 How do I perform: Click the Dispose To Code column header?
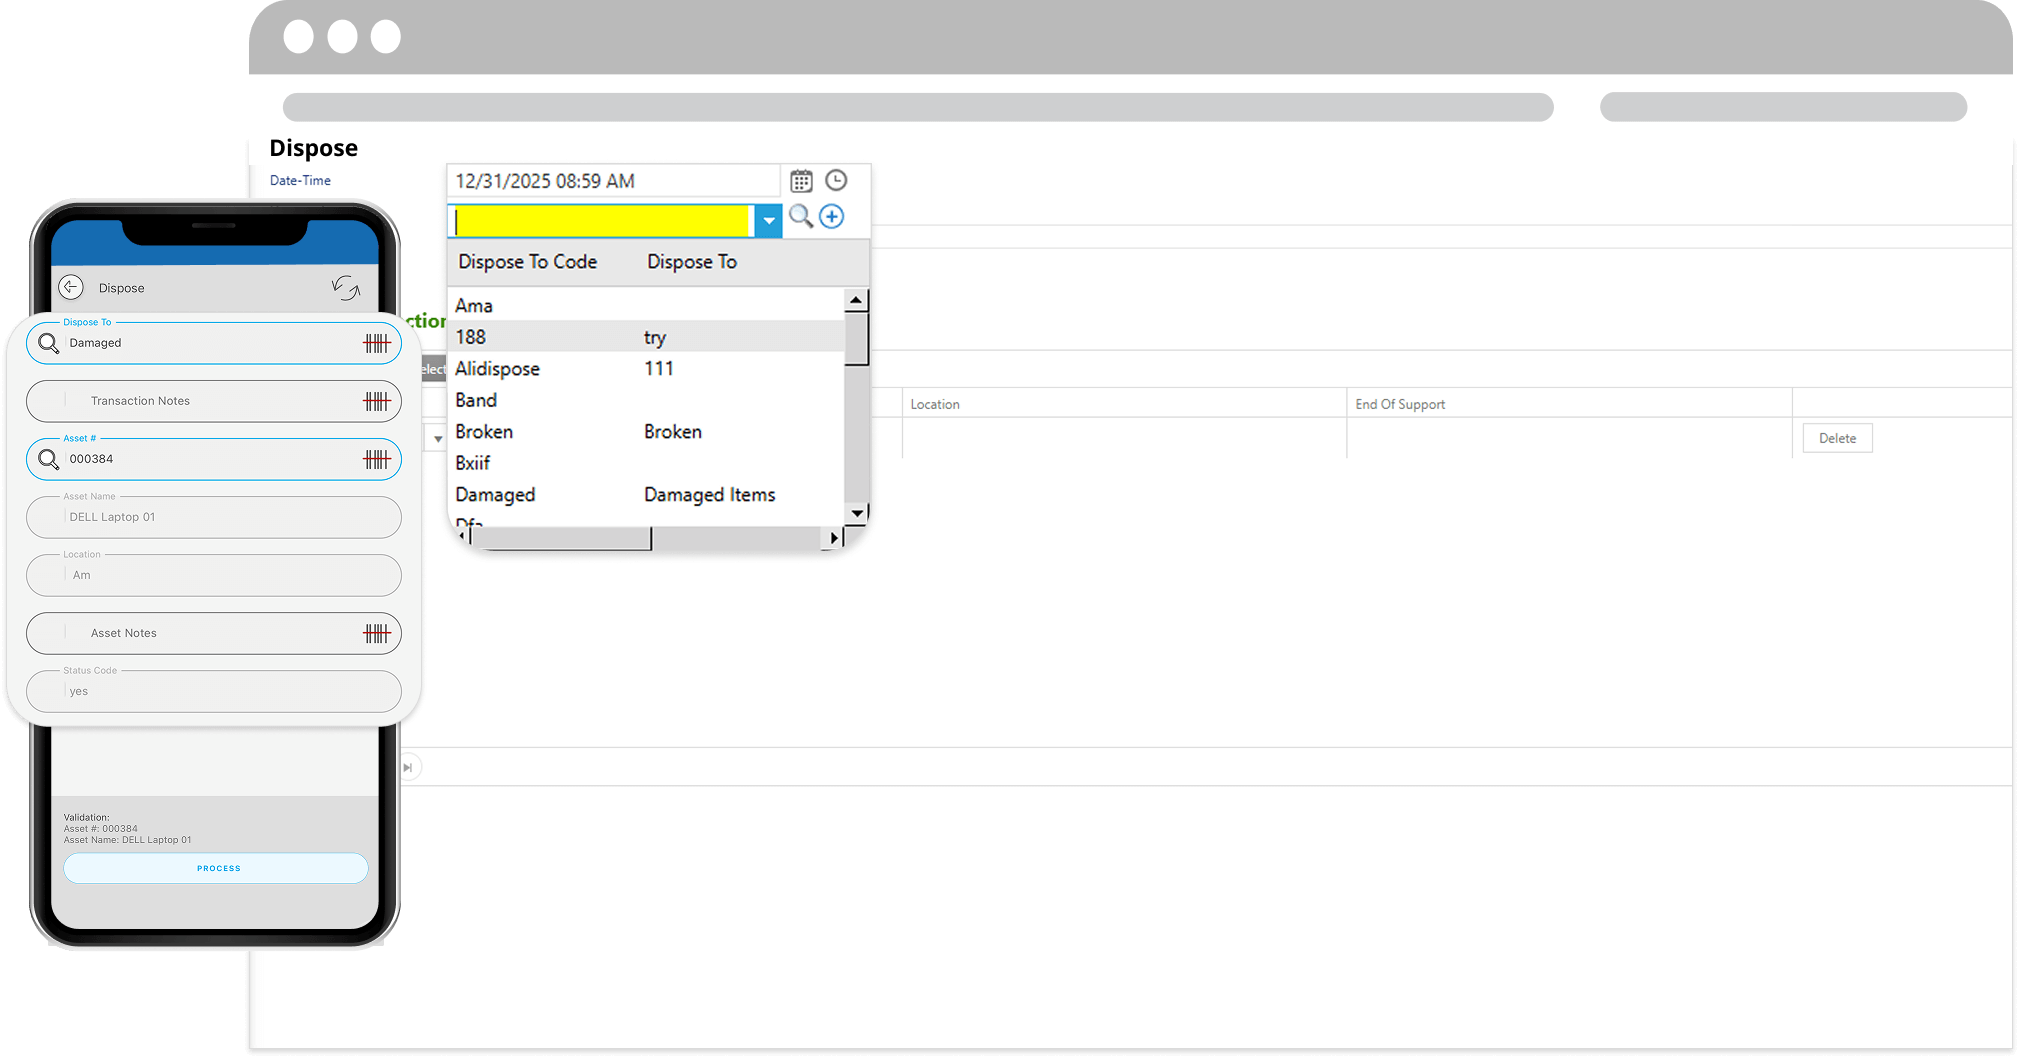(x=527, y=262)
